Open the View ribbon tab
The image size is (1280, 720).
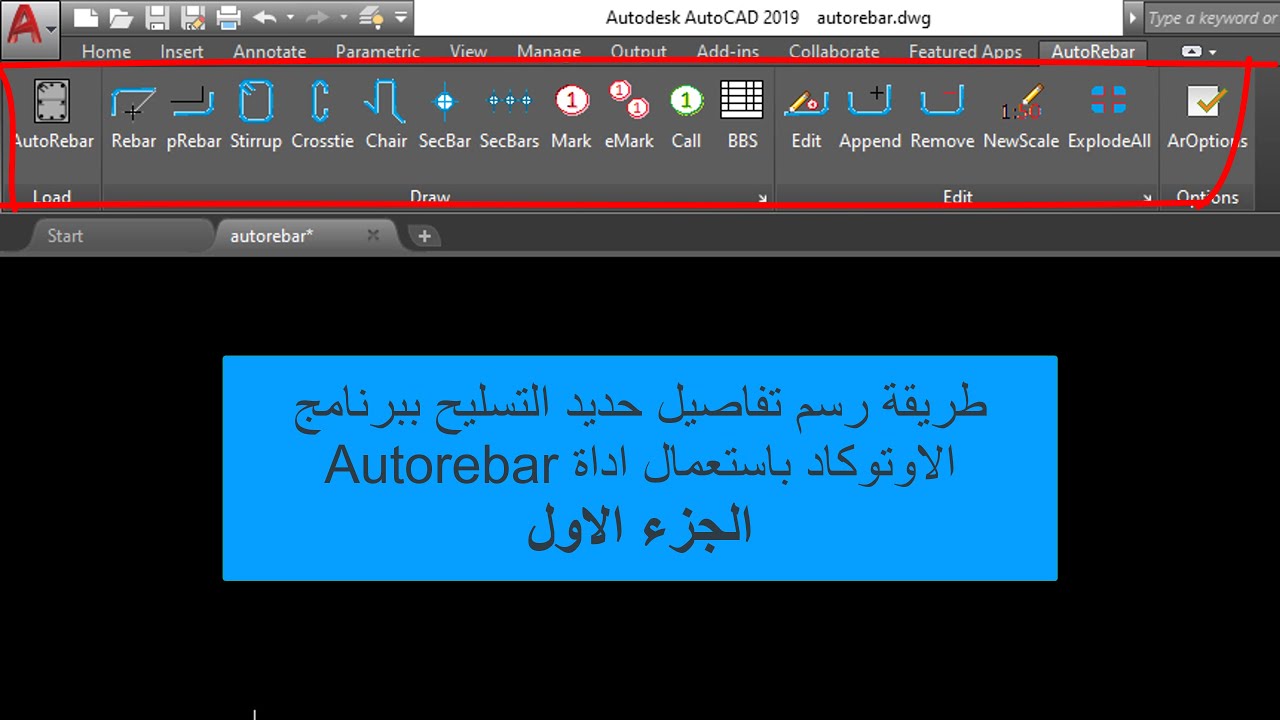coord(468,51)
